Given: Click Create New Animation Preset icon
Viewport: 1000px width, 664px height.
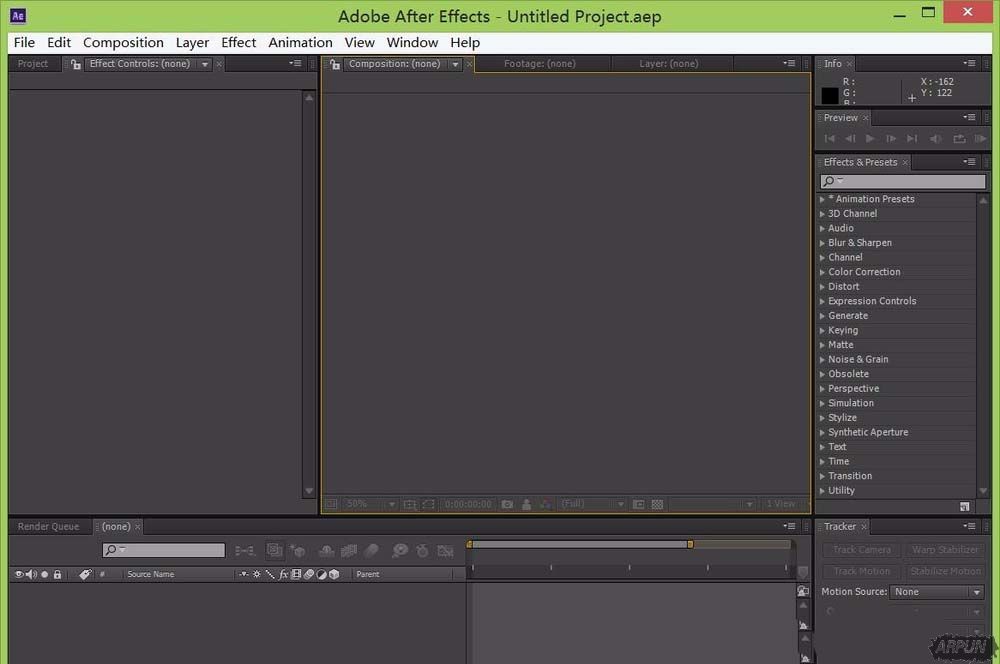Looking at the screenshot, I should click(964, 507).
